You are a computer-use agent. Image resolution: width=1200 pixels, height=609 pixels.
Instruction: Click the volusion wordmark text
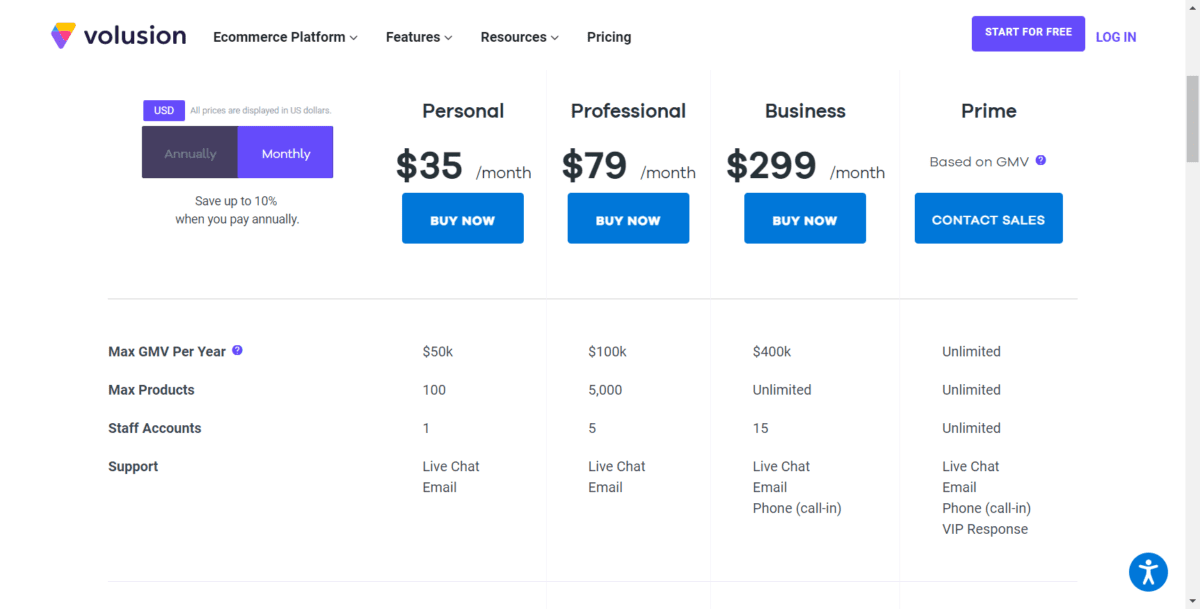[x=135, y=36]
